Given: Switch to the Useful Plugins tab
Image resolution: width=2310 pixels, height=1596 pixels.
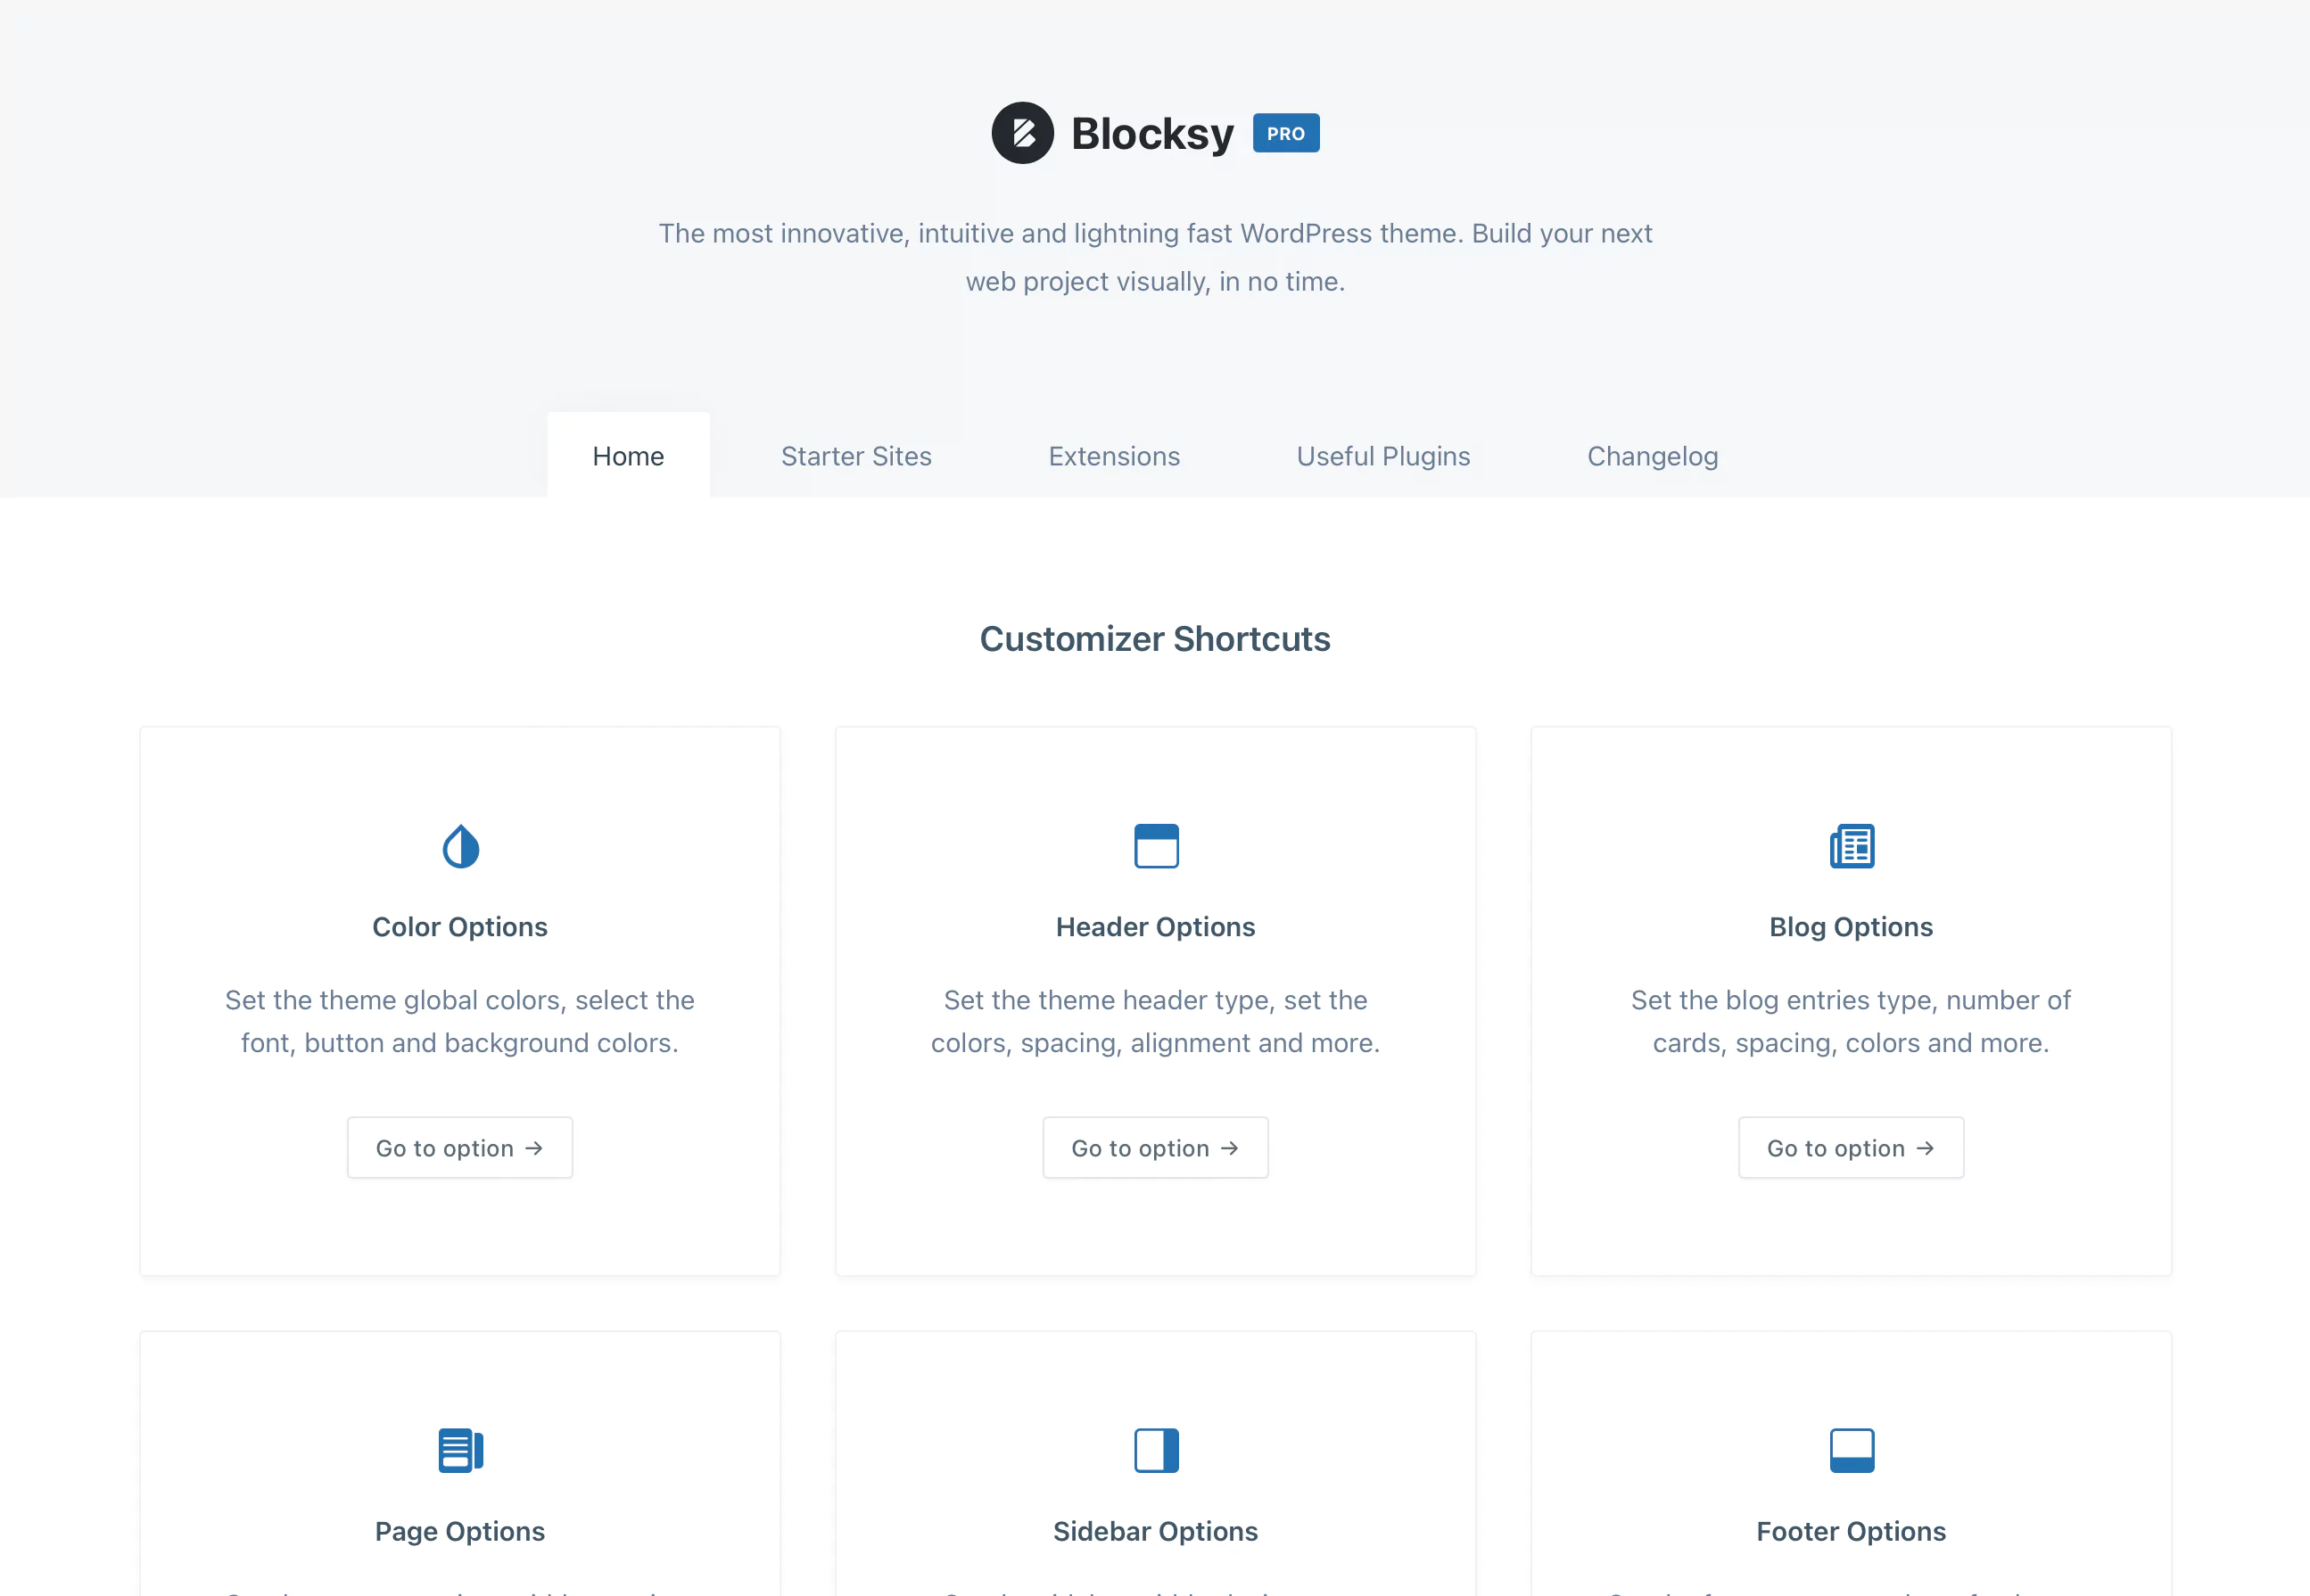Looking at the screenshot, I should (x=1383, y=456).
